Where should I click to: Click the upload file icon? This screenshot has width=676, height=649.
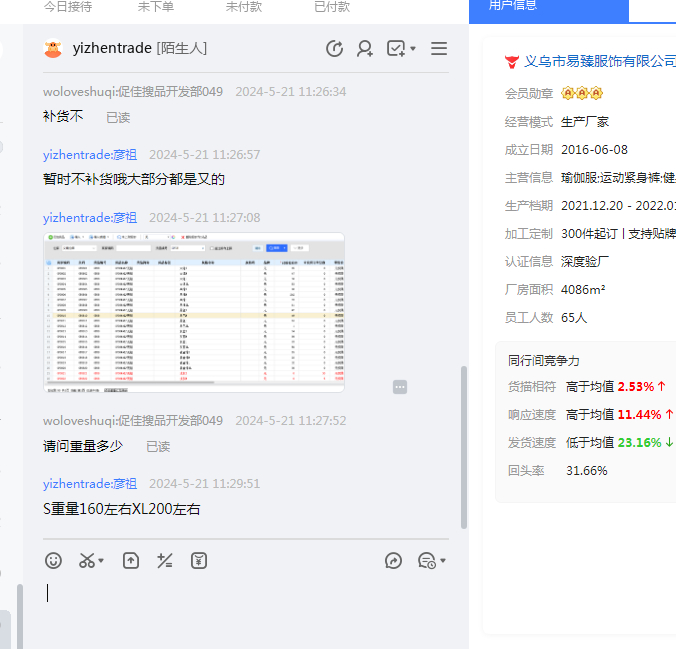click(131, 561)
